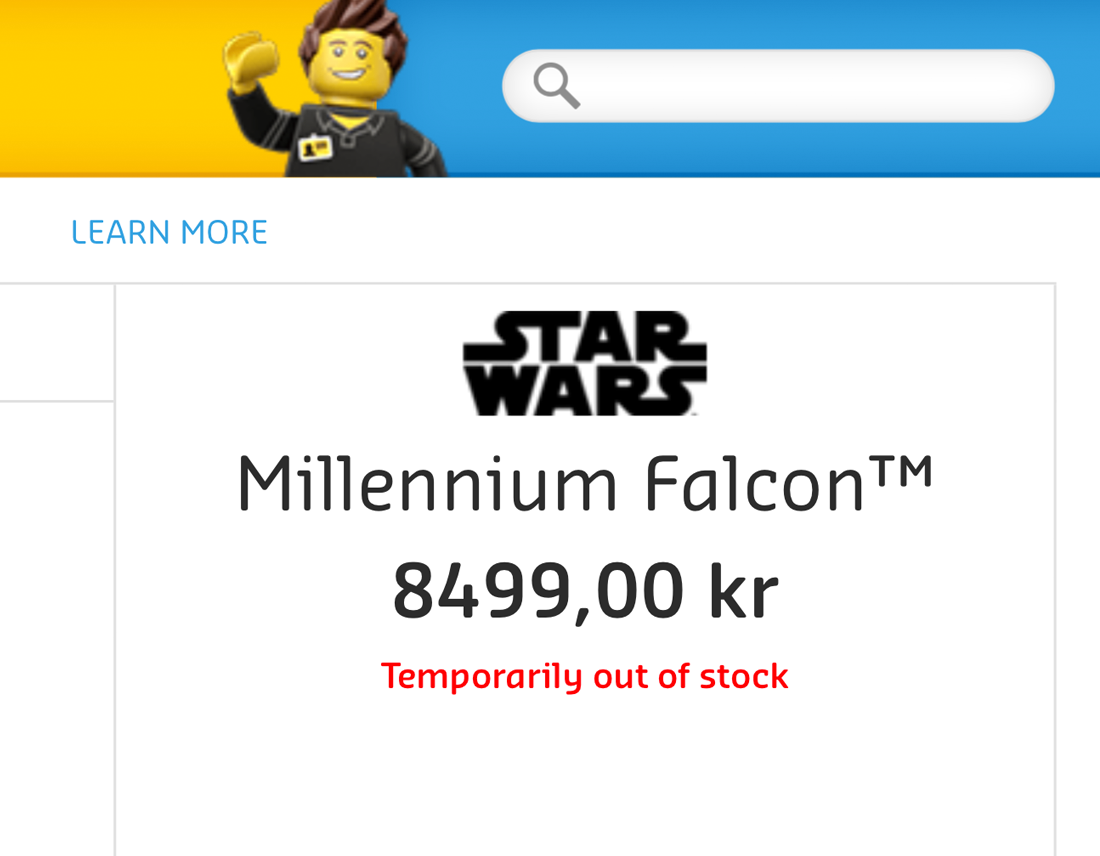This screenshot has height=856, width=1100.
Task: Select the upper left sidebar panel
Action: tap(56, 342)
